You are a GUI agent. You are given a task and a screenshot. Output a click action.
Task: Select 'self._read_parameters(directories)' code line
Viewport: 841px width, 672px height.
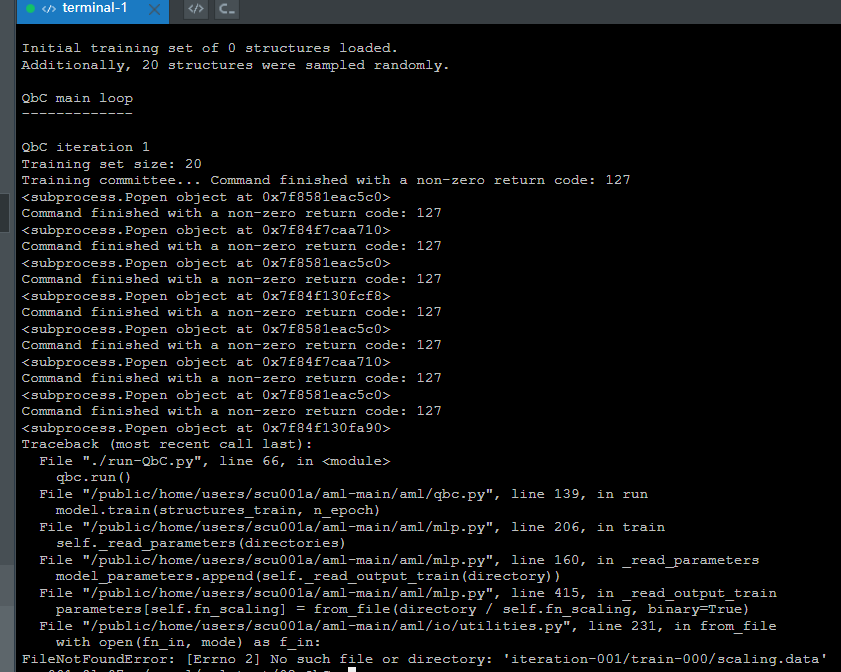coord(201,543)
